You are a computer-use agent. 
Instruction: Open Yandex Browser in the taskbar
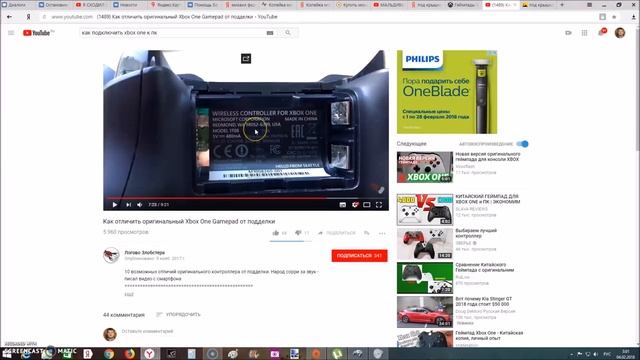(150, 354)
